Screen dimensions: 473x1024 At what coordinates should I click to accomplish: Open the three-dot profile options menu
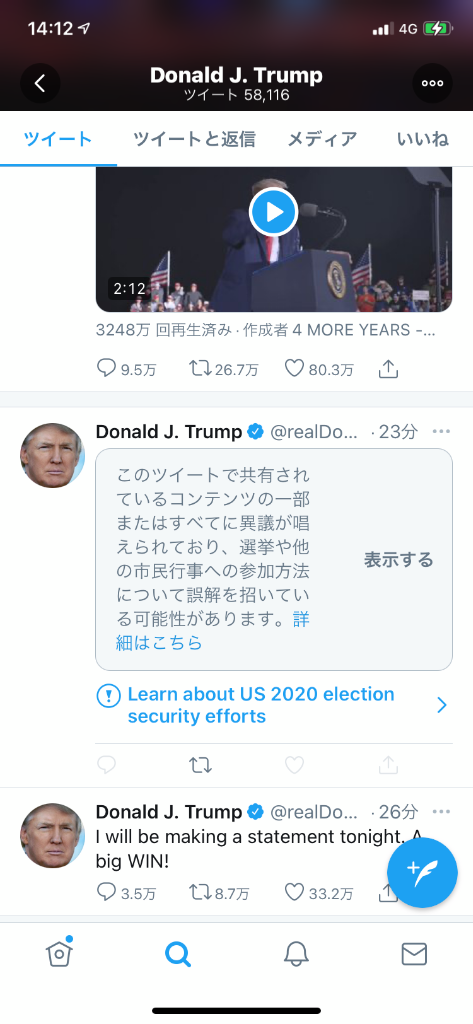(x=432, y=83)
